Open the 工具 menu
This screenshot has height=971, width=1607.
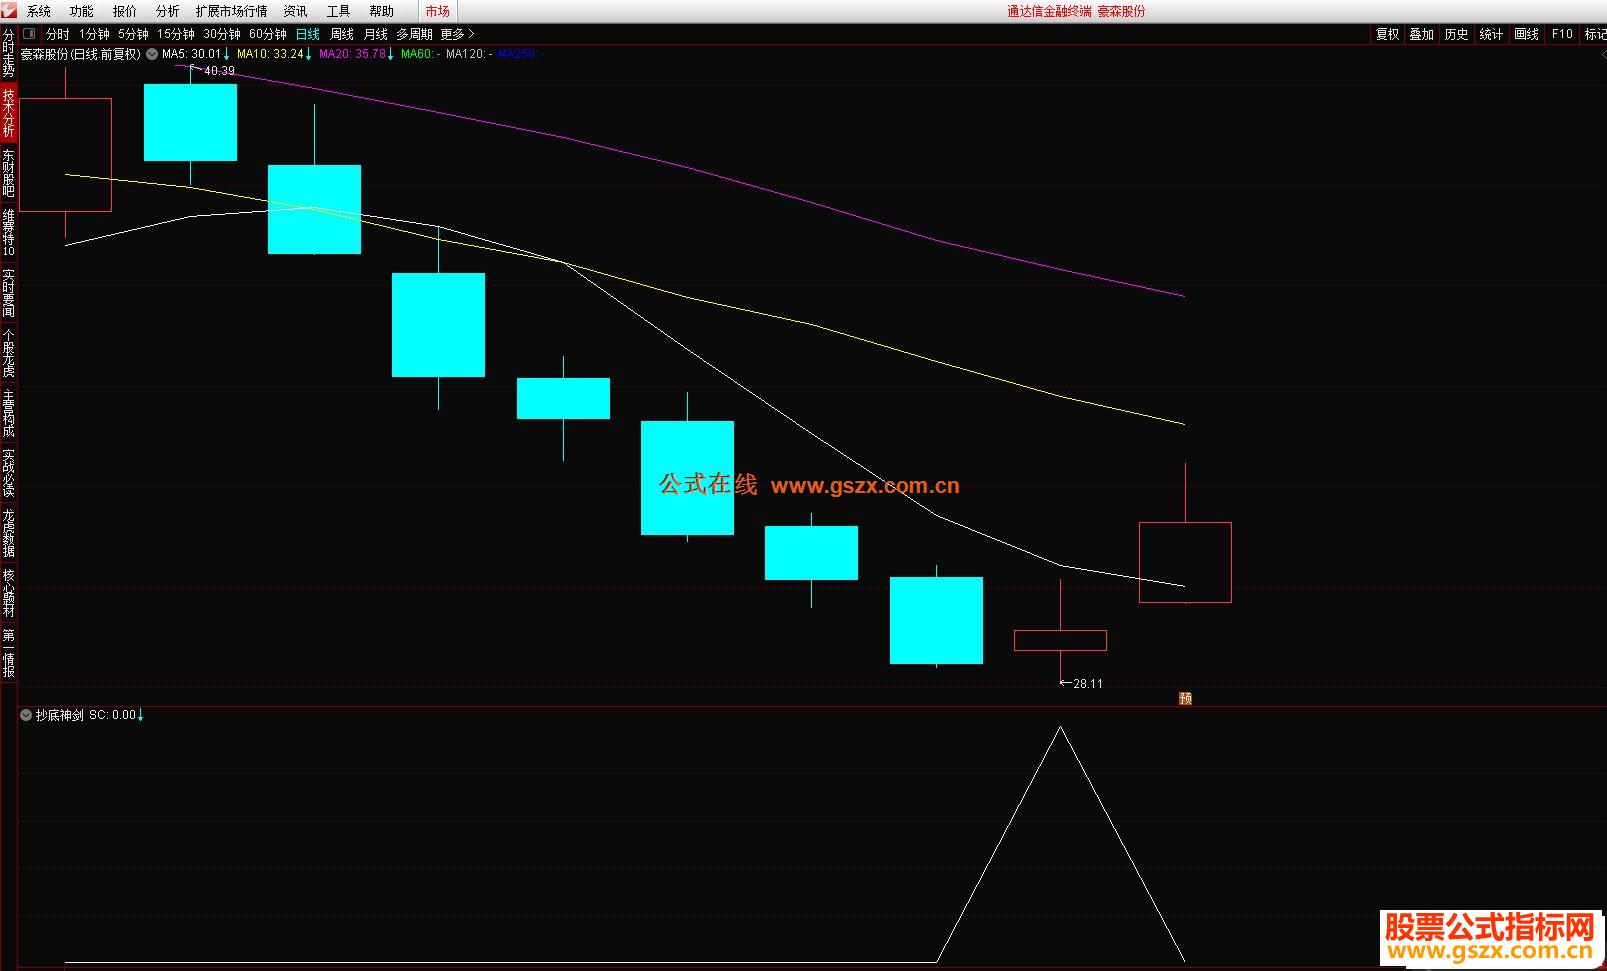click(x=338, y=11)
